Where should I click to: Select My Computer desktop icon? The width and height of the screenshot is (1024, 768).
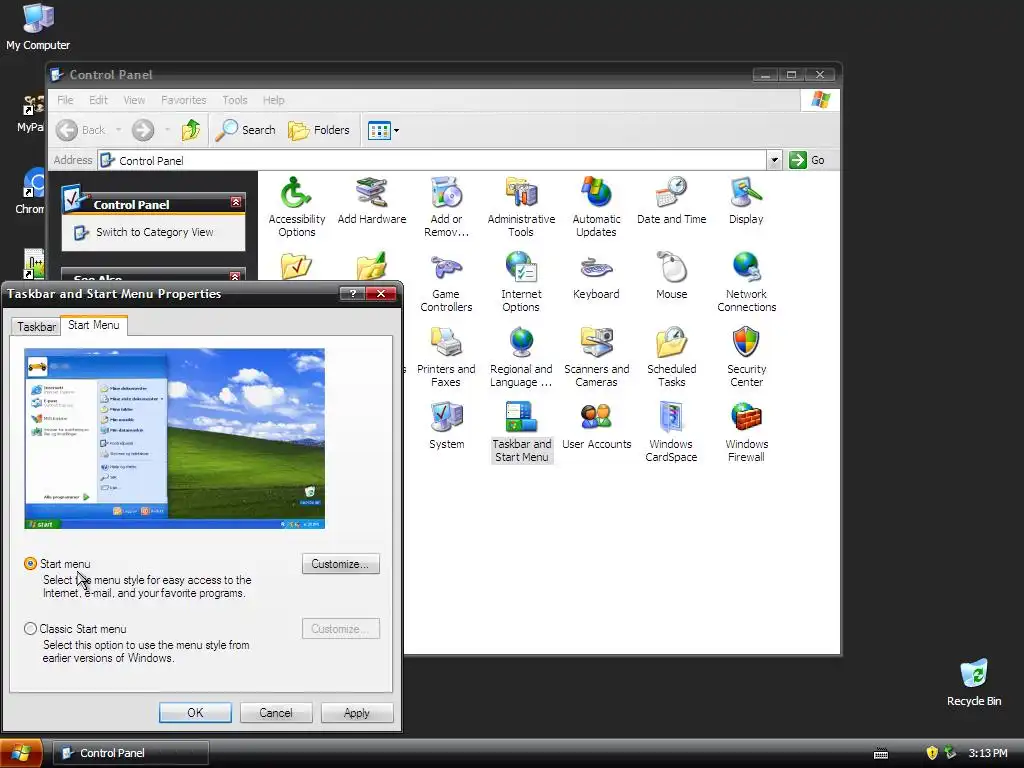[38, 26]
